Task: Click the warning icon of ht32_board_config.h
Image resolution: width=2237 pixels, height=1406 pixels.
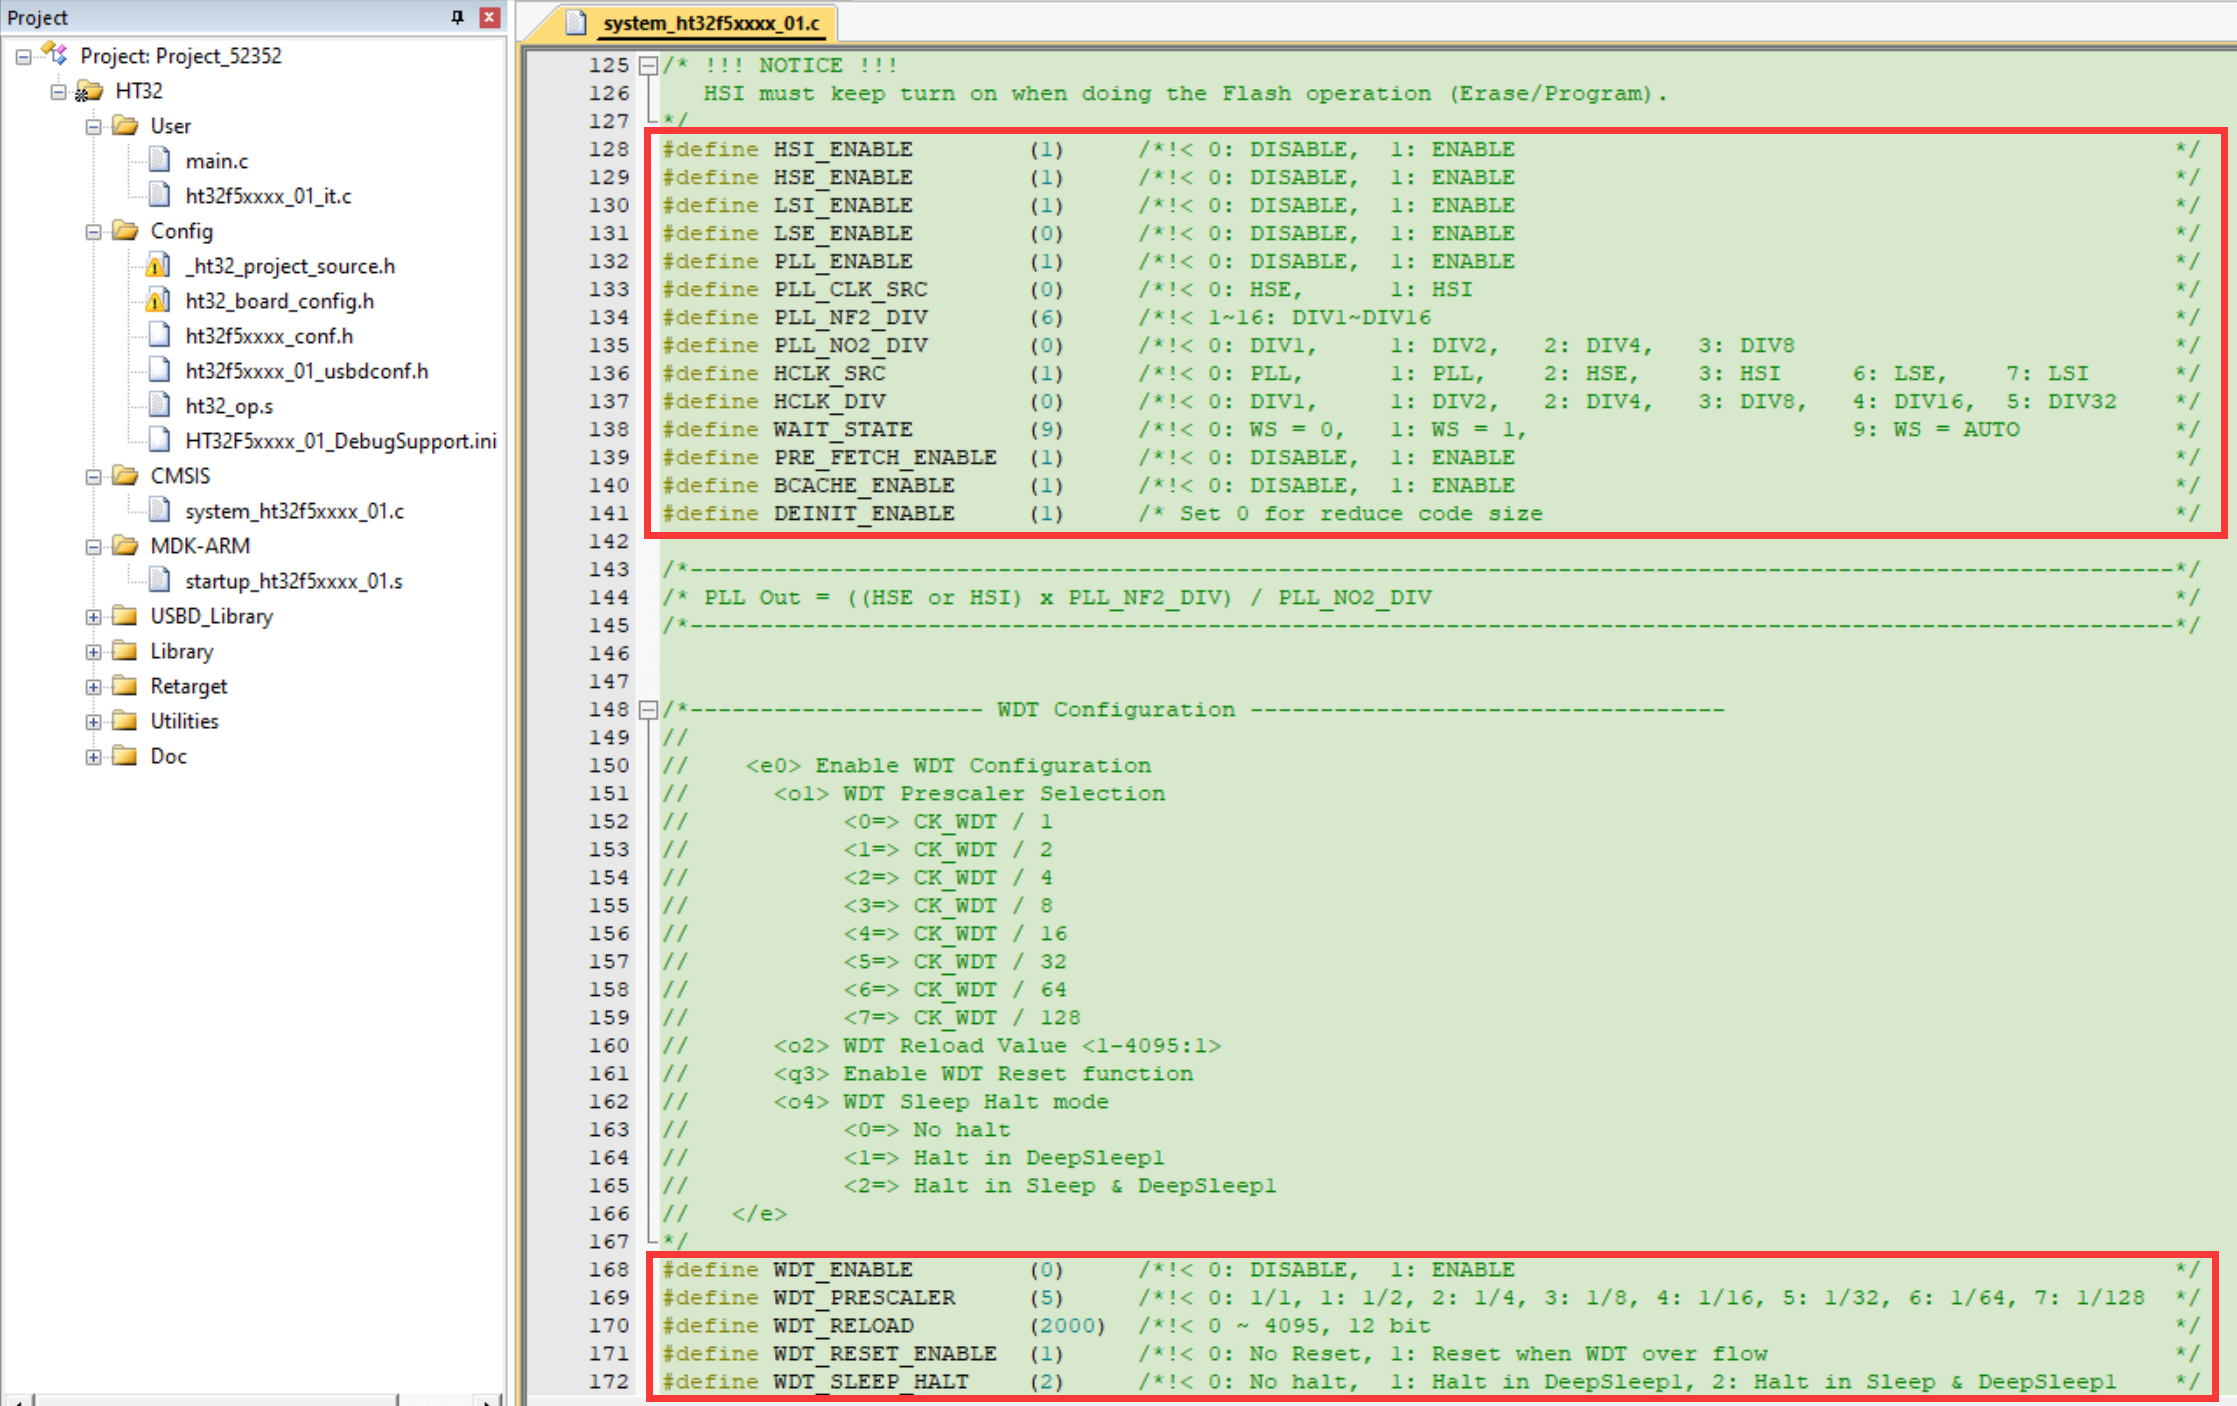Action: point(157,301)
